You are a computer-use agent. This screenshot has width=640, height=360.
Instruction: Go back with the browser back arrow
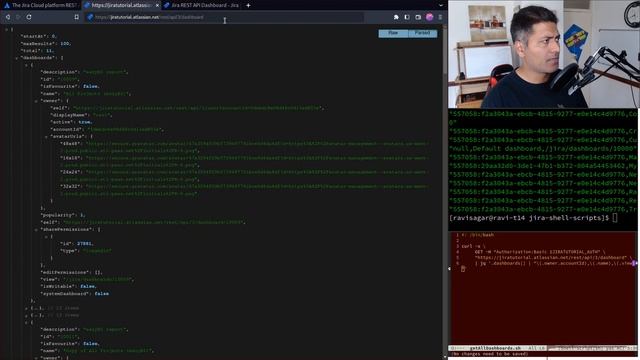pos(8,17)
